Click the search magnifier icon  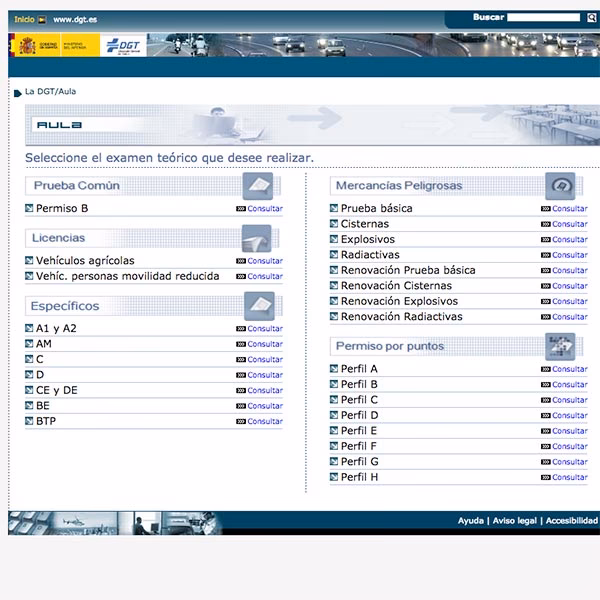pos(592,18)
